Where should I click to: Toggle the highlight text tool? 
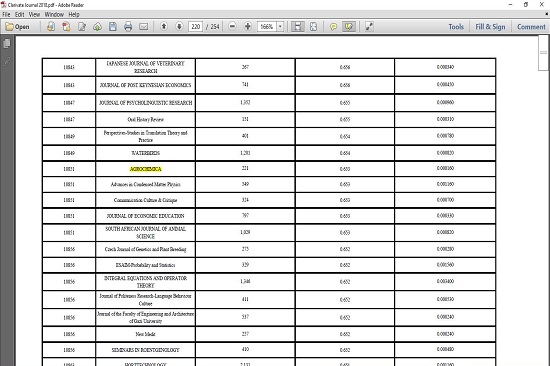(x=349, y=27)
